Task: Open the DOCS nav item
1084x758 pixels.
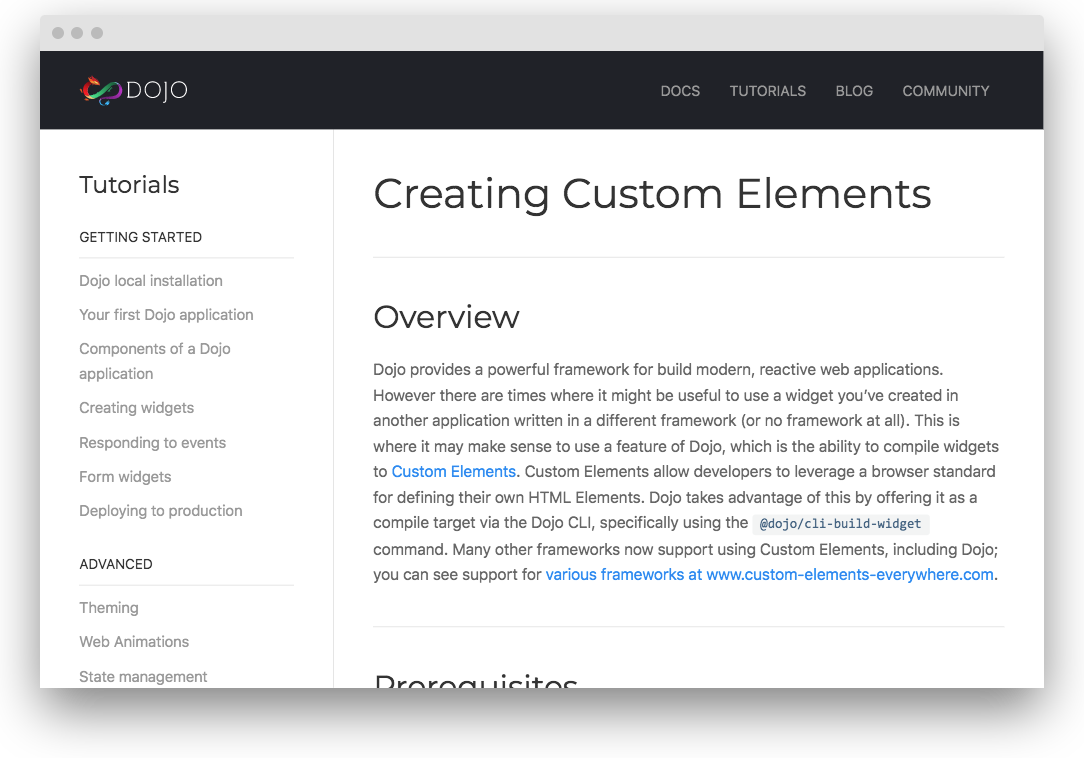Action: point(680,91)
